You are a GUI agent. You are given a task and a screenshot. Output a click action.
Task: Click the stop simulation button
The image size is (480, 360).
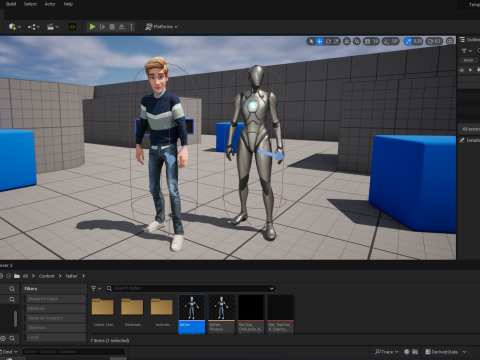[x=112, y=27]
